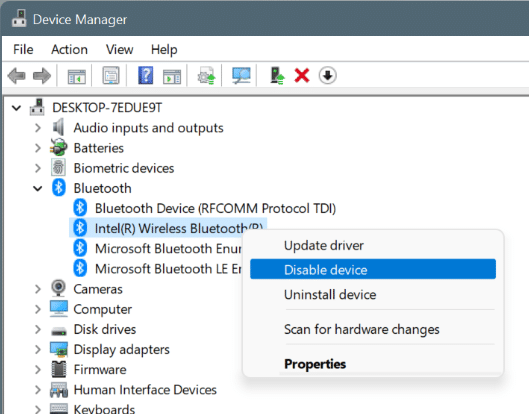Click the Add drivers toolbar icon
This screenshot has height=414, width=529.
277,75
